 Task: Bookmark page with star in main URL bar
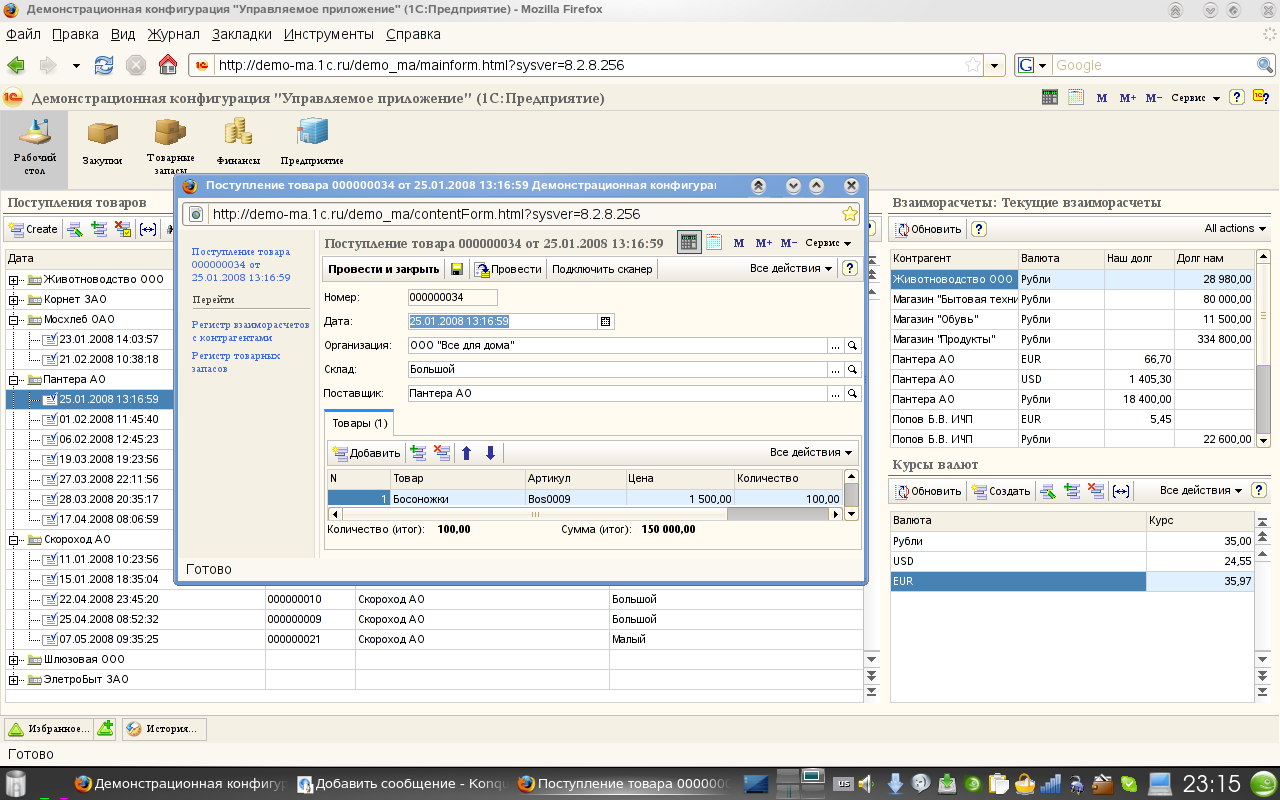pos(972,65)
